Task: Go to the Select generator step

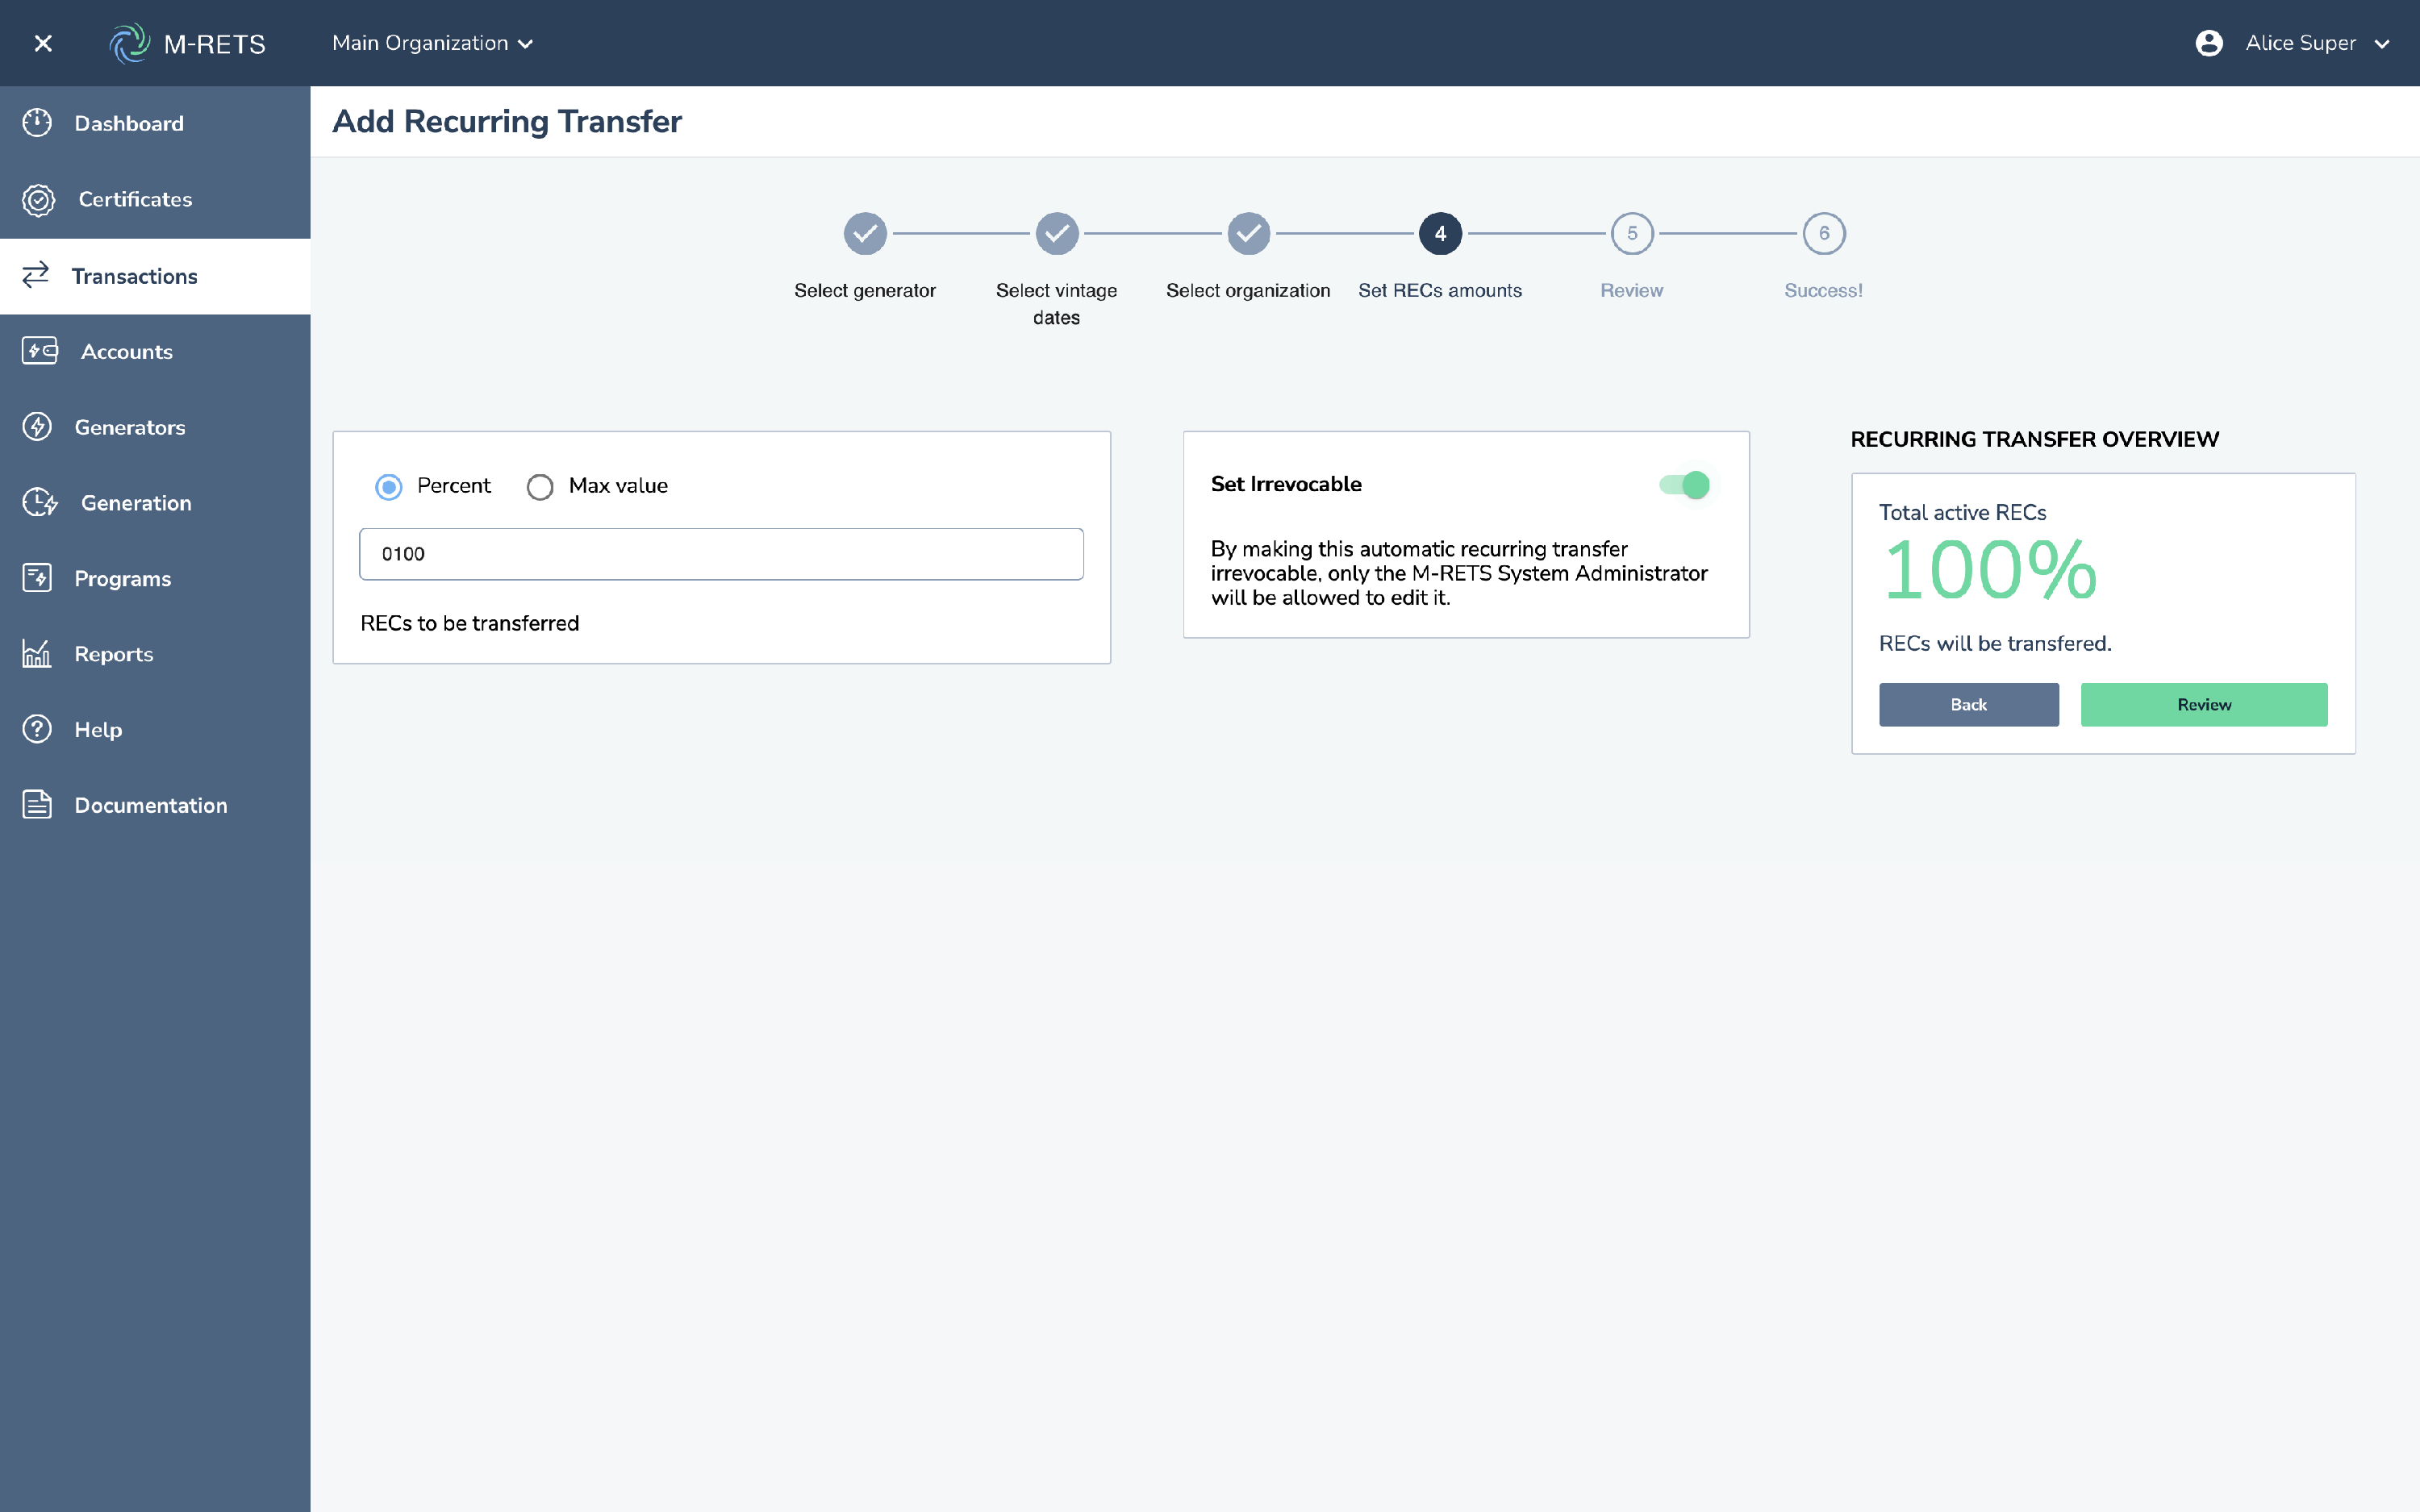Action: 865,234
